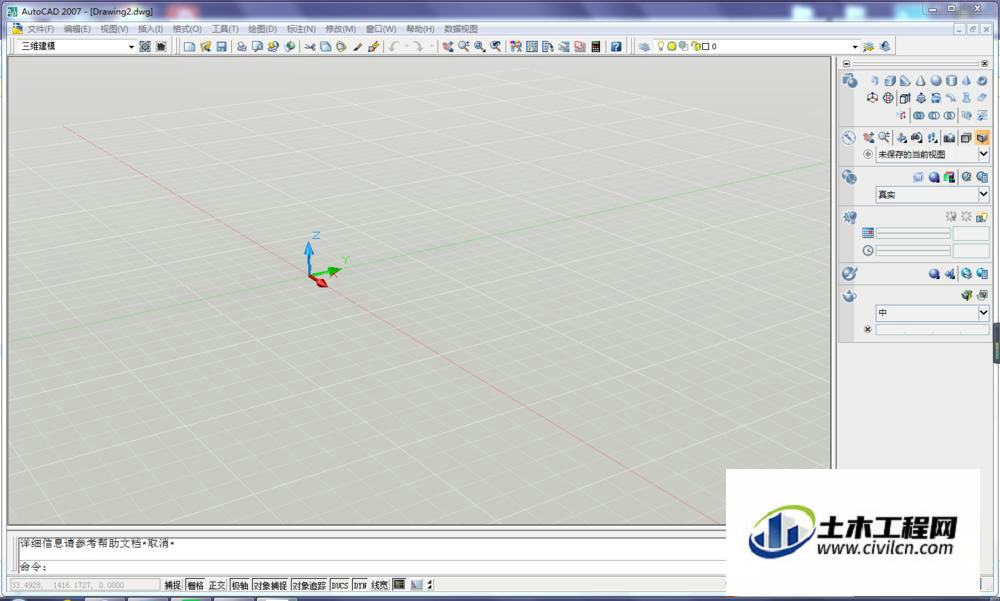Click the Plot (print) toolbar icon

point(242,47)
